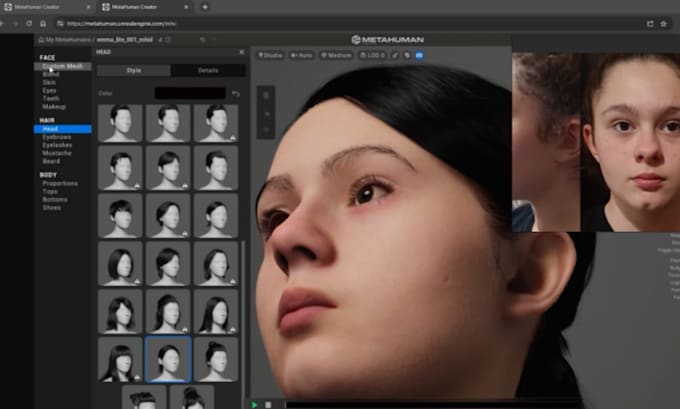This screenshot has height=409, width=680.
Task: Click the browser home icon
Action: [43, 23]
